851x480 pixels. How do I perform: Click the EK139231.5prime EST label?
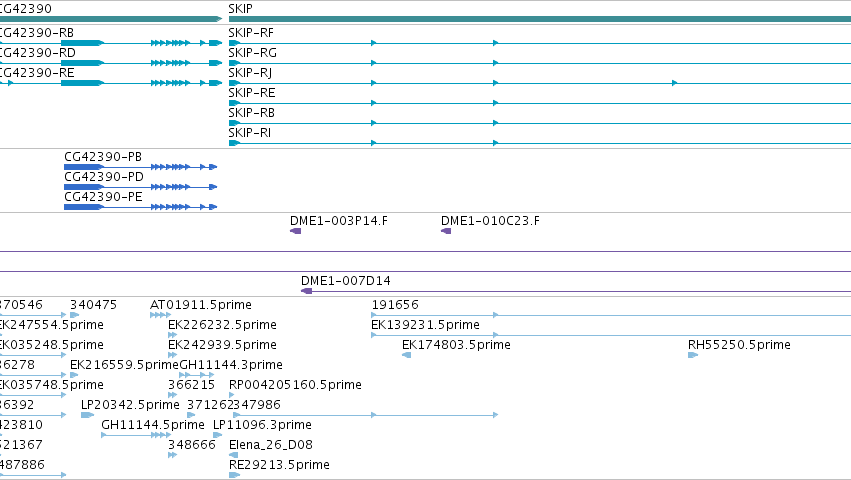click(426, 325)
